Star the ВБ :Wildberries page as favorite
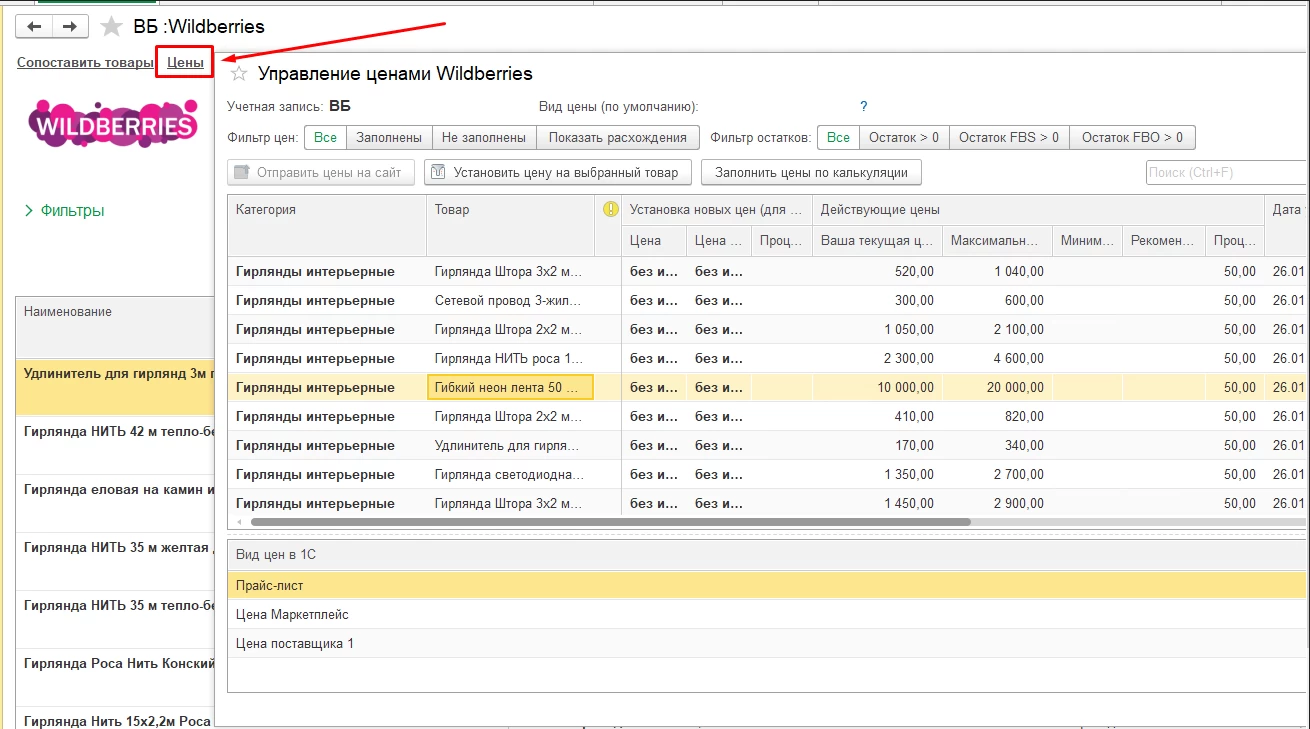Viewport: 1310px width, 729px height. click(111, 27)
